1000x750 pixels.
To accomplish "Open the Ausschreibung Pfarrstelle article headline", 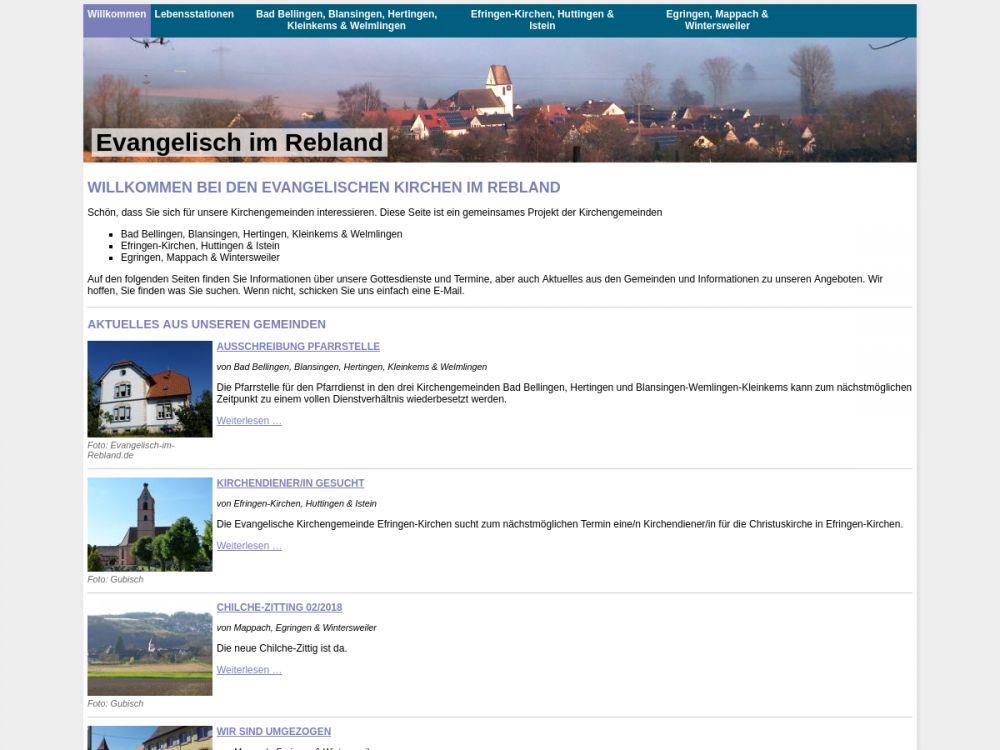I will click(x=298, y=347).
